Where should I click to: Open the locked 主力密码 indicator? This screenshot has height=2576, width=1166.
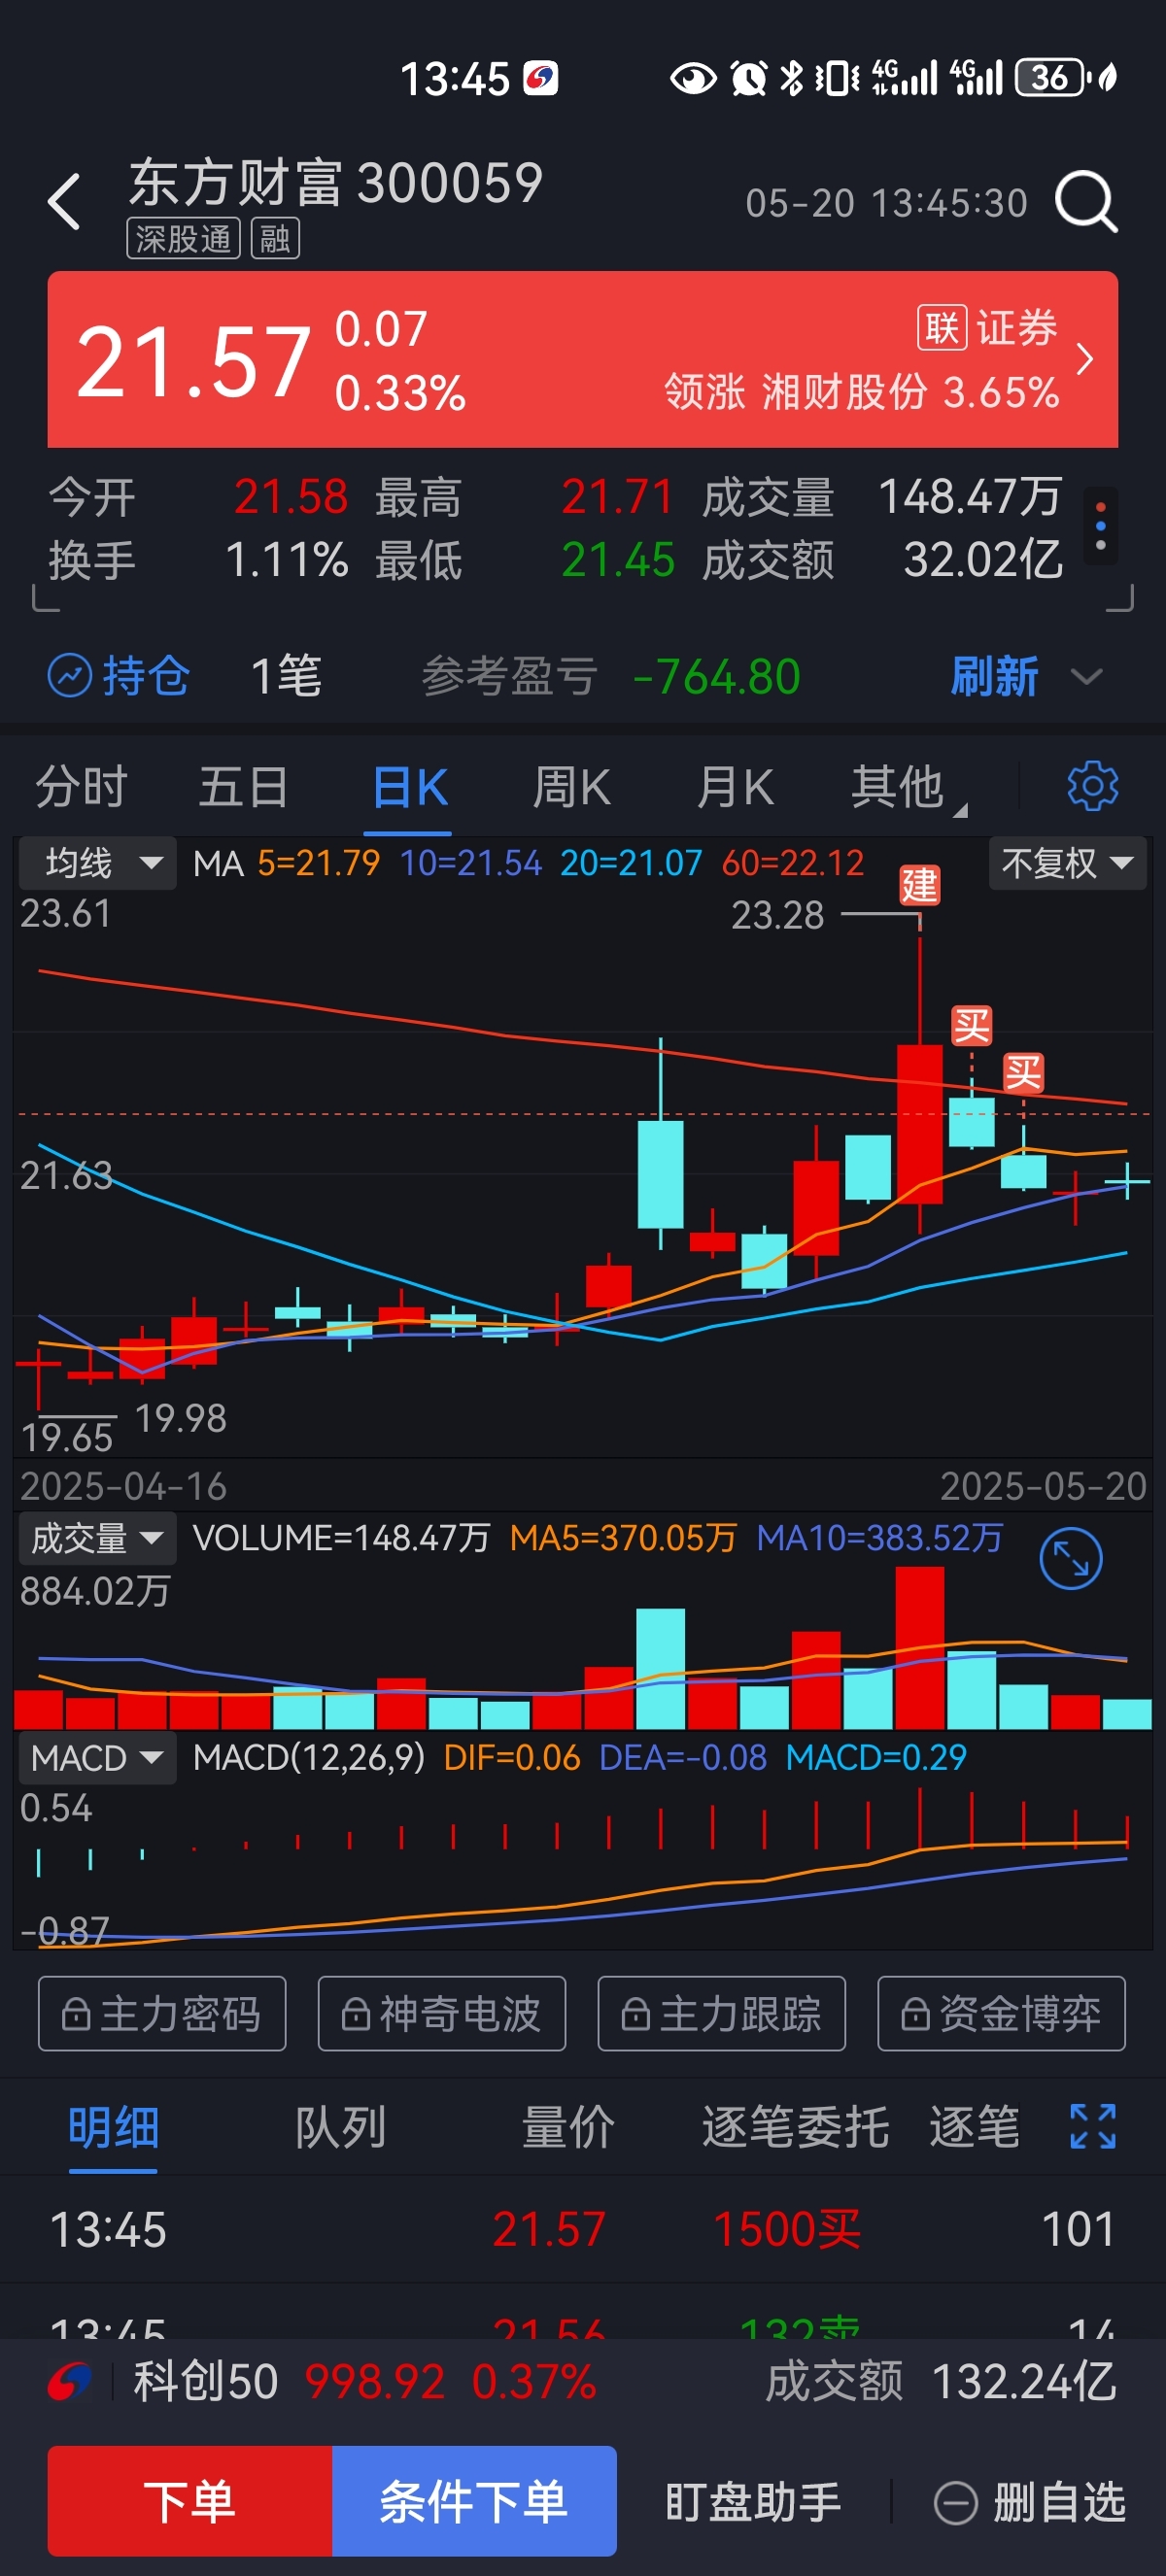click(162, 2013)
